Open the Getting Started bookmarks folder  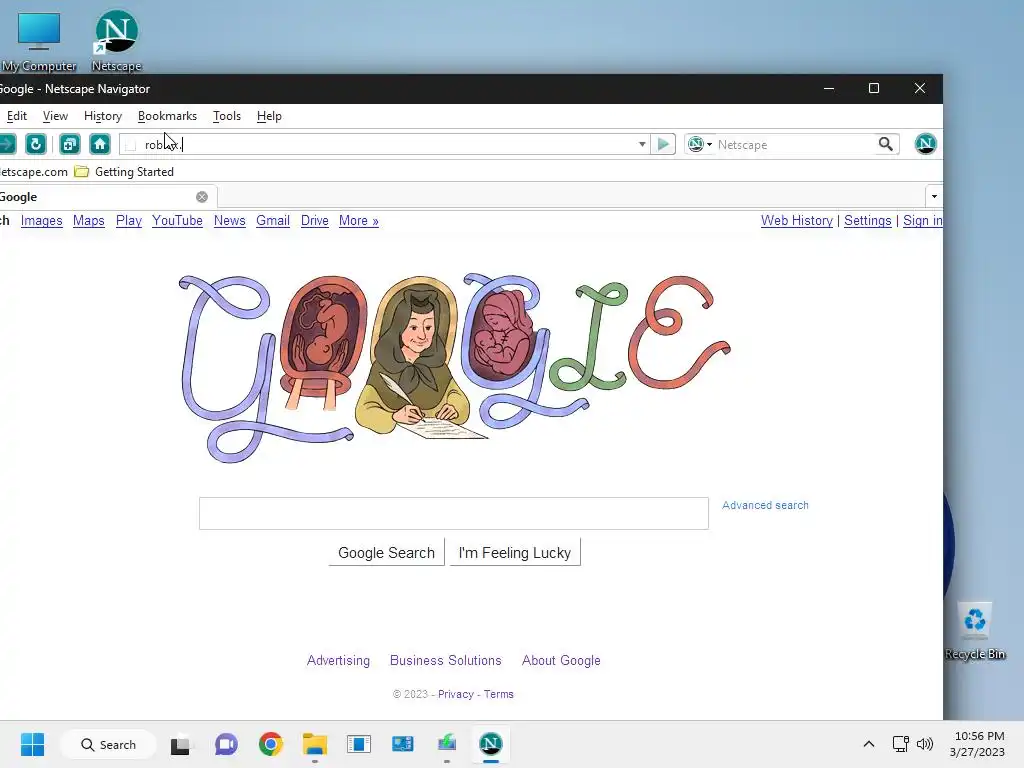coord(124,172)
